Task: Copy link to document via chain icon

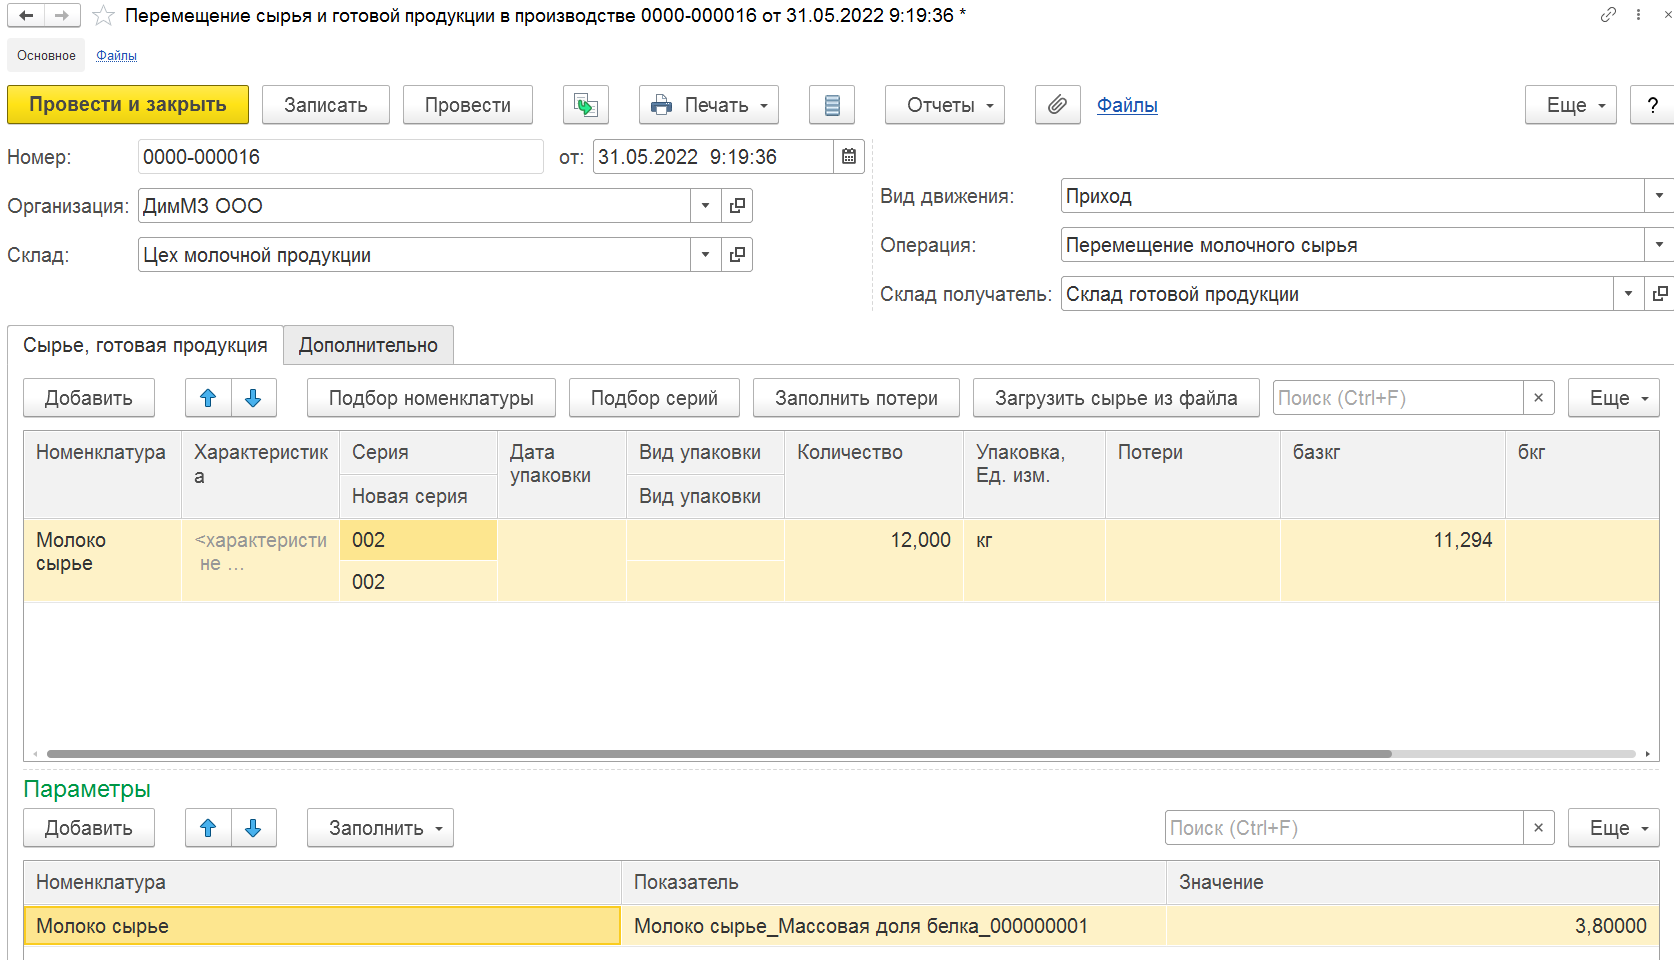Action: [1608, 15]
